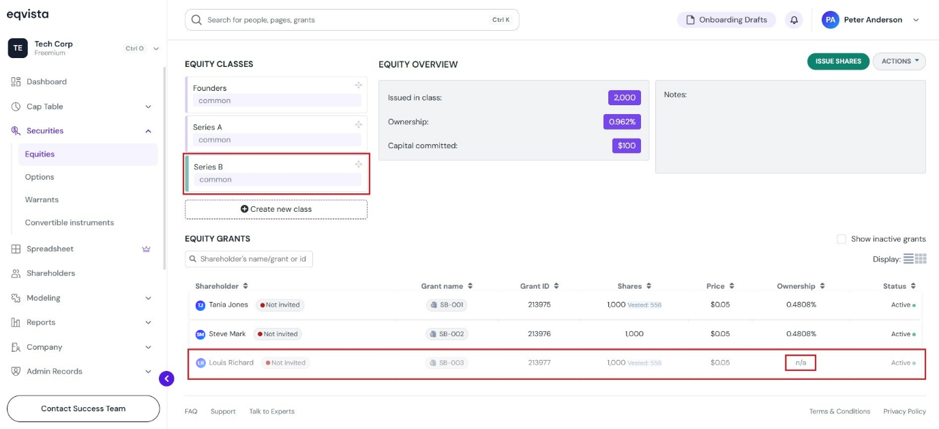The width and height of the screenshot is (939, 429).
Task: Click the PA user avatar
Action: pos(831,20)
